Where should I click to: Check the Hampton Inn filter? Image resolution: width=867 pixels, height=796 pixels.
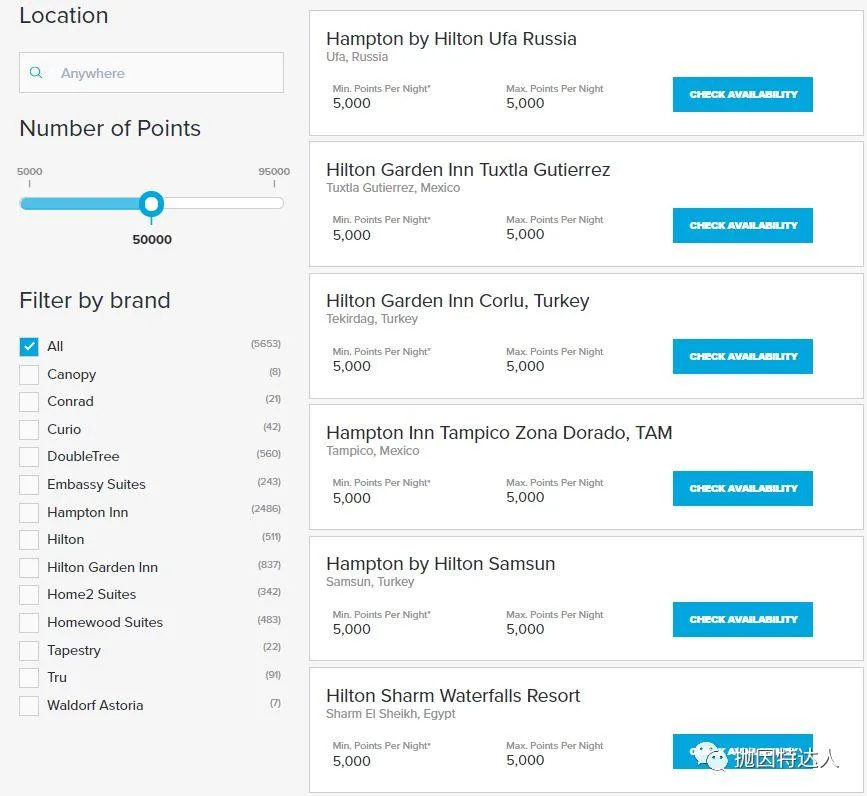(x=29, y=512)
